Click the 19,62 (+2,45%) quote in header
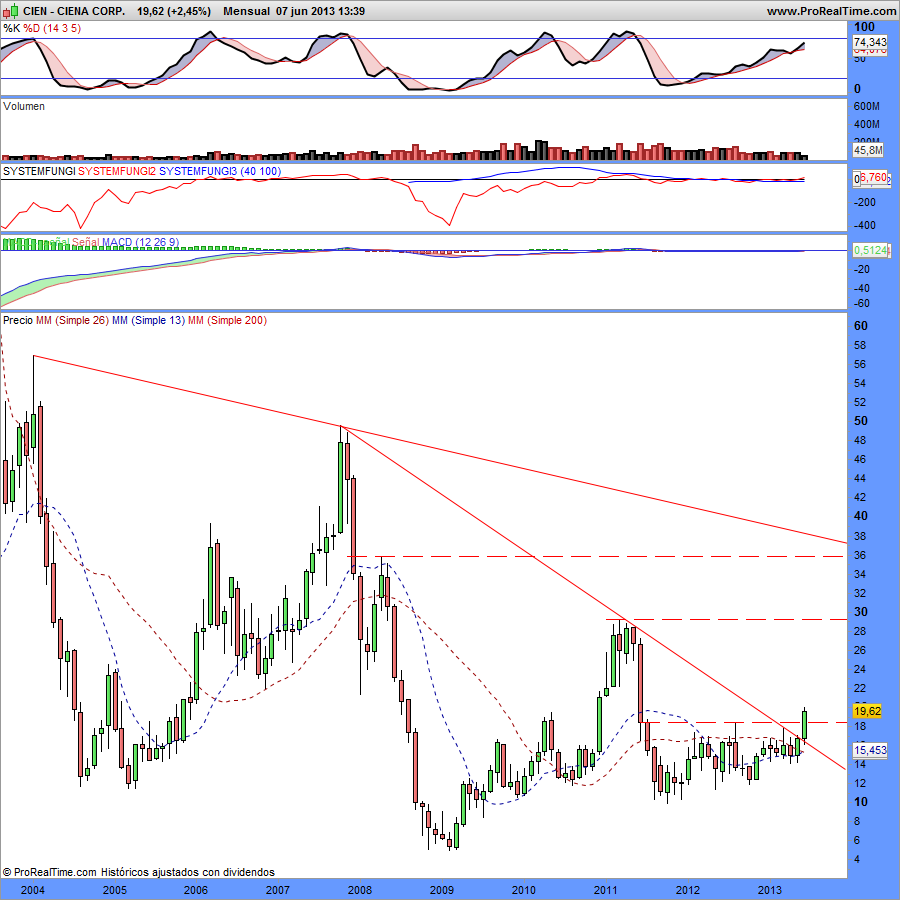900x900 pixels. tap(174, 11)
